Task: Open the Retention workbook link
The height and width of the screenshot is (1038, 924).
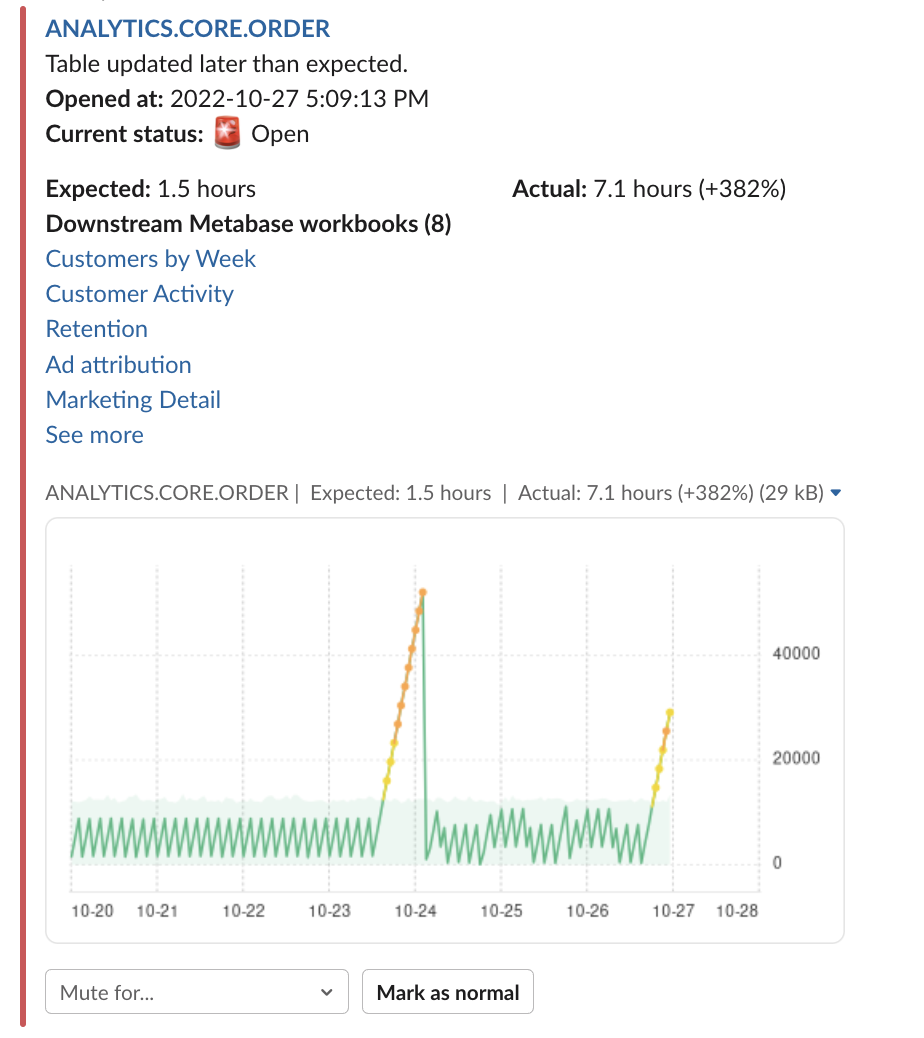Action: pyautogui.click(x=97, y=329)
